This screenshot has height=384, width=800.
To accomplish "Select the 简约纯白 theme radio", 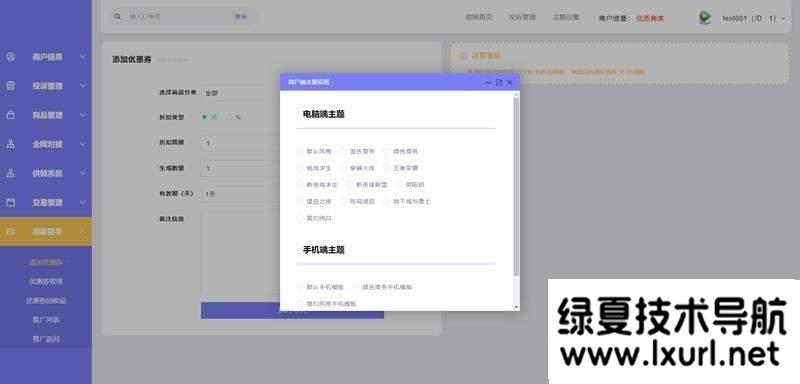I will 300,218.
